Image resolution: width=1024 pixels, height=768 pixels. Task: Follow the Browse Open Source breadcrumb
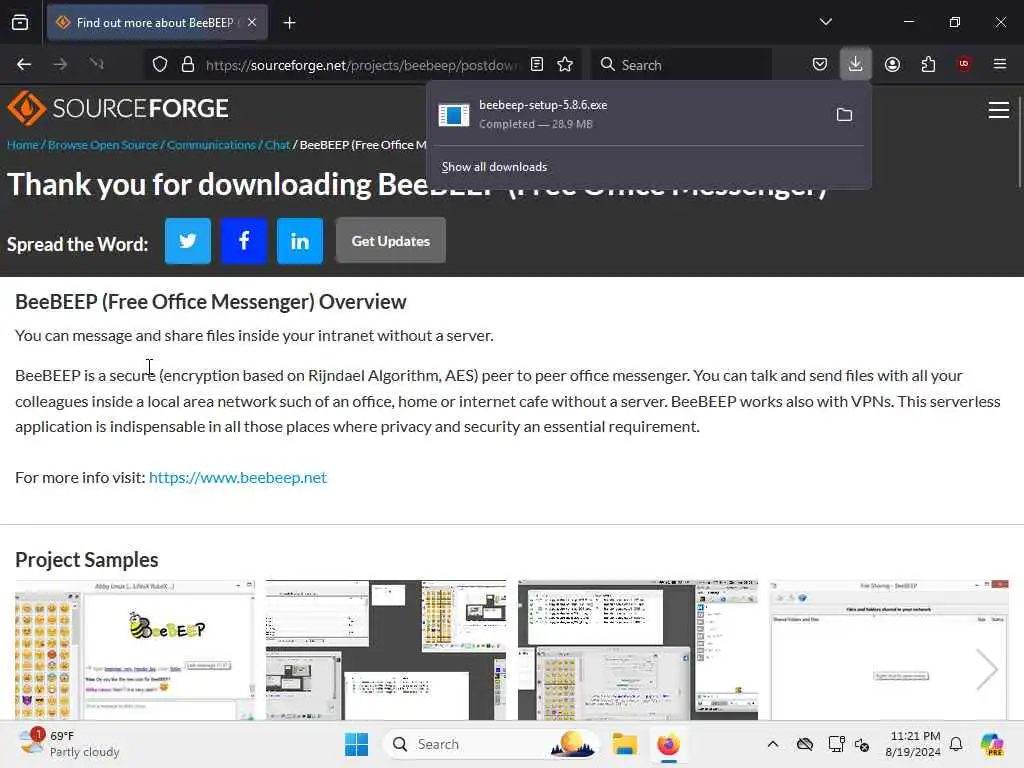point(103,145)
